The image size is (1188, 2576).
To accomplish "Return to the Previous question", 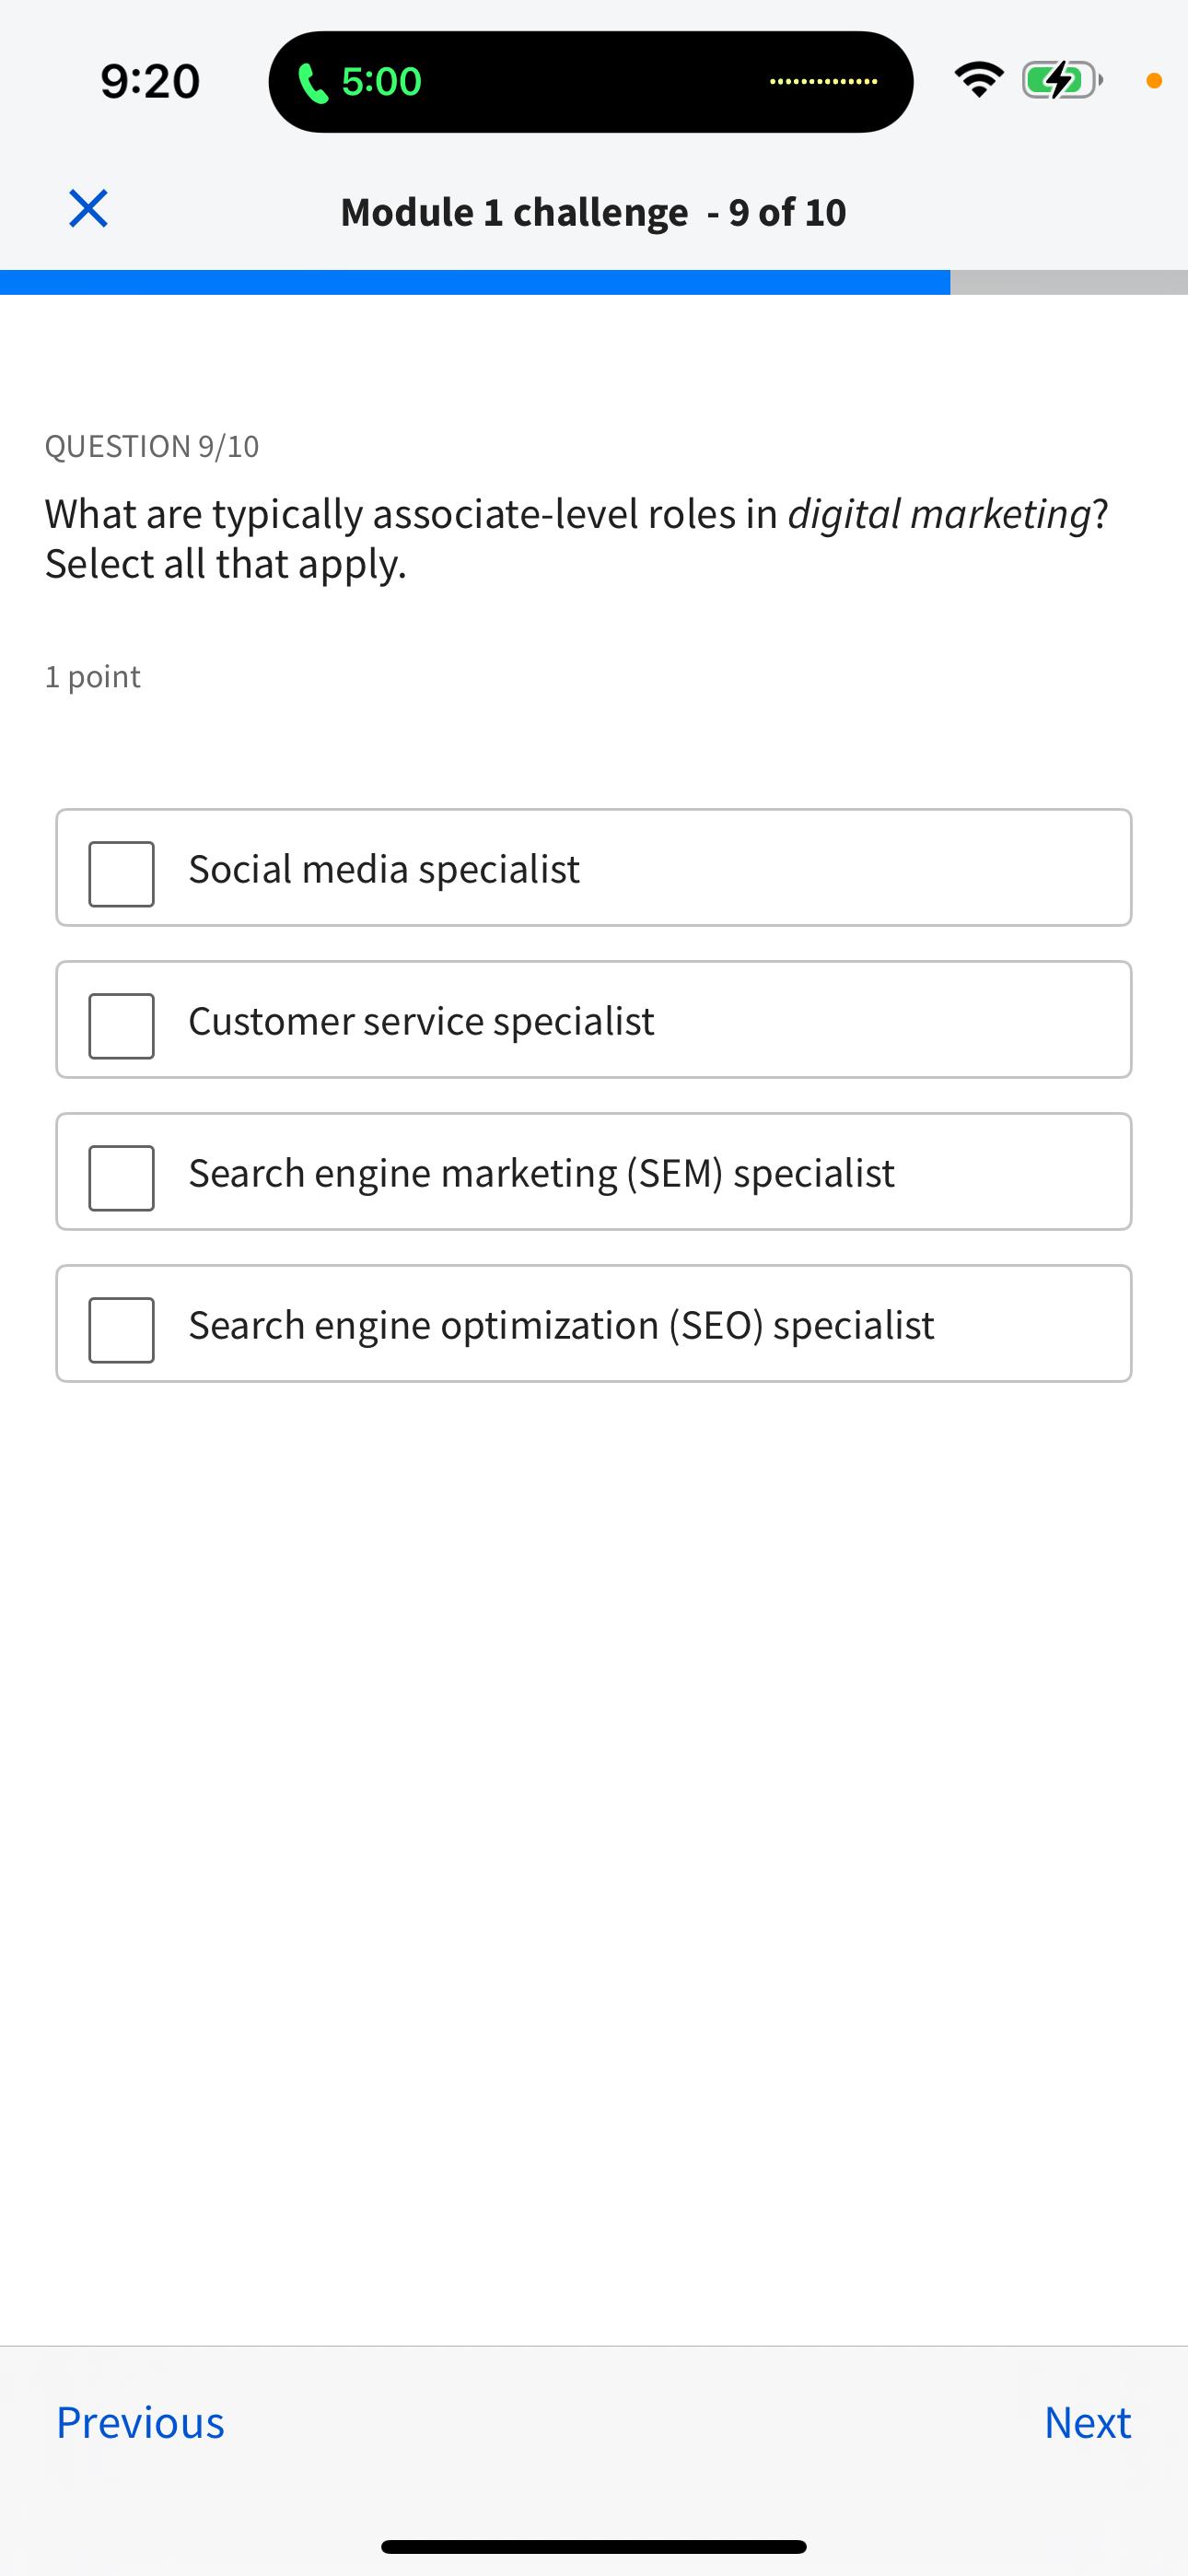I will [140, 2422].
